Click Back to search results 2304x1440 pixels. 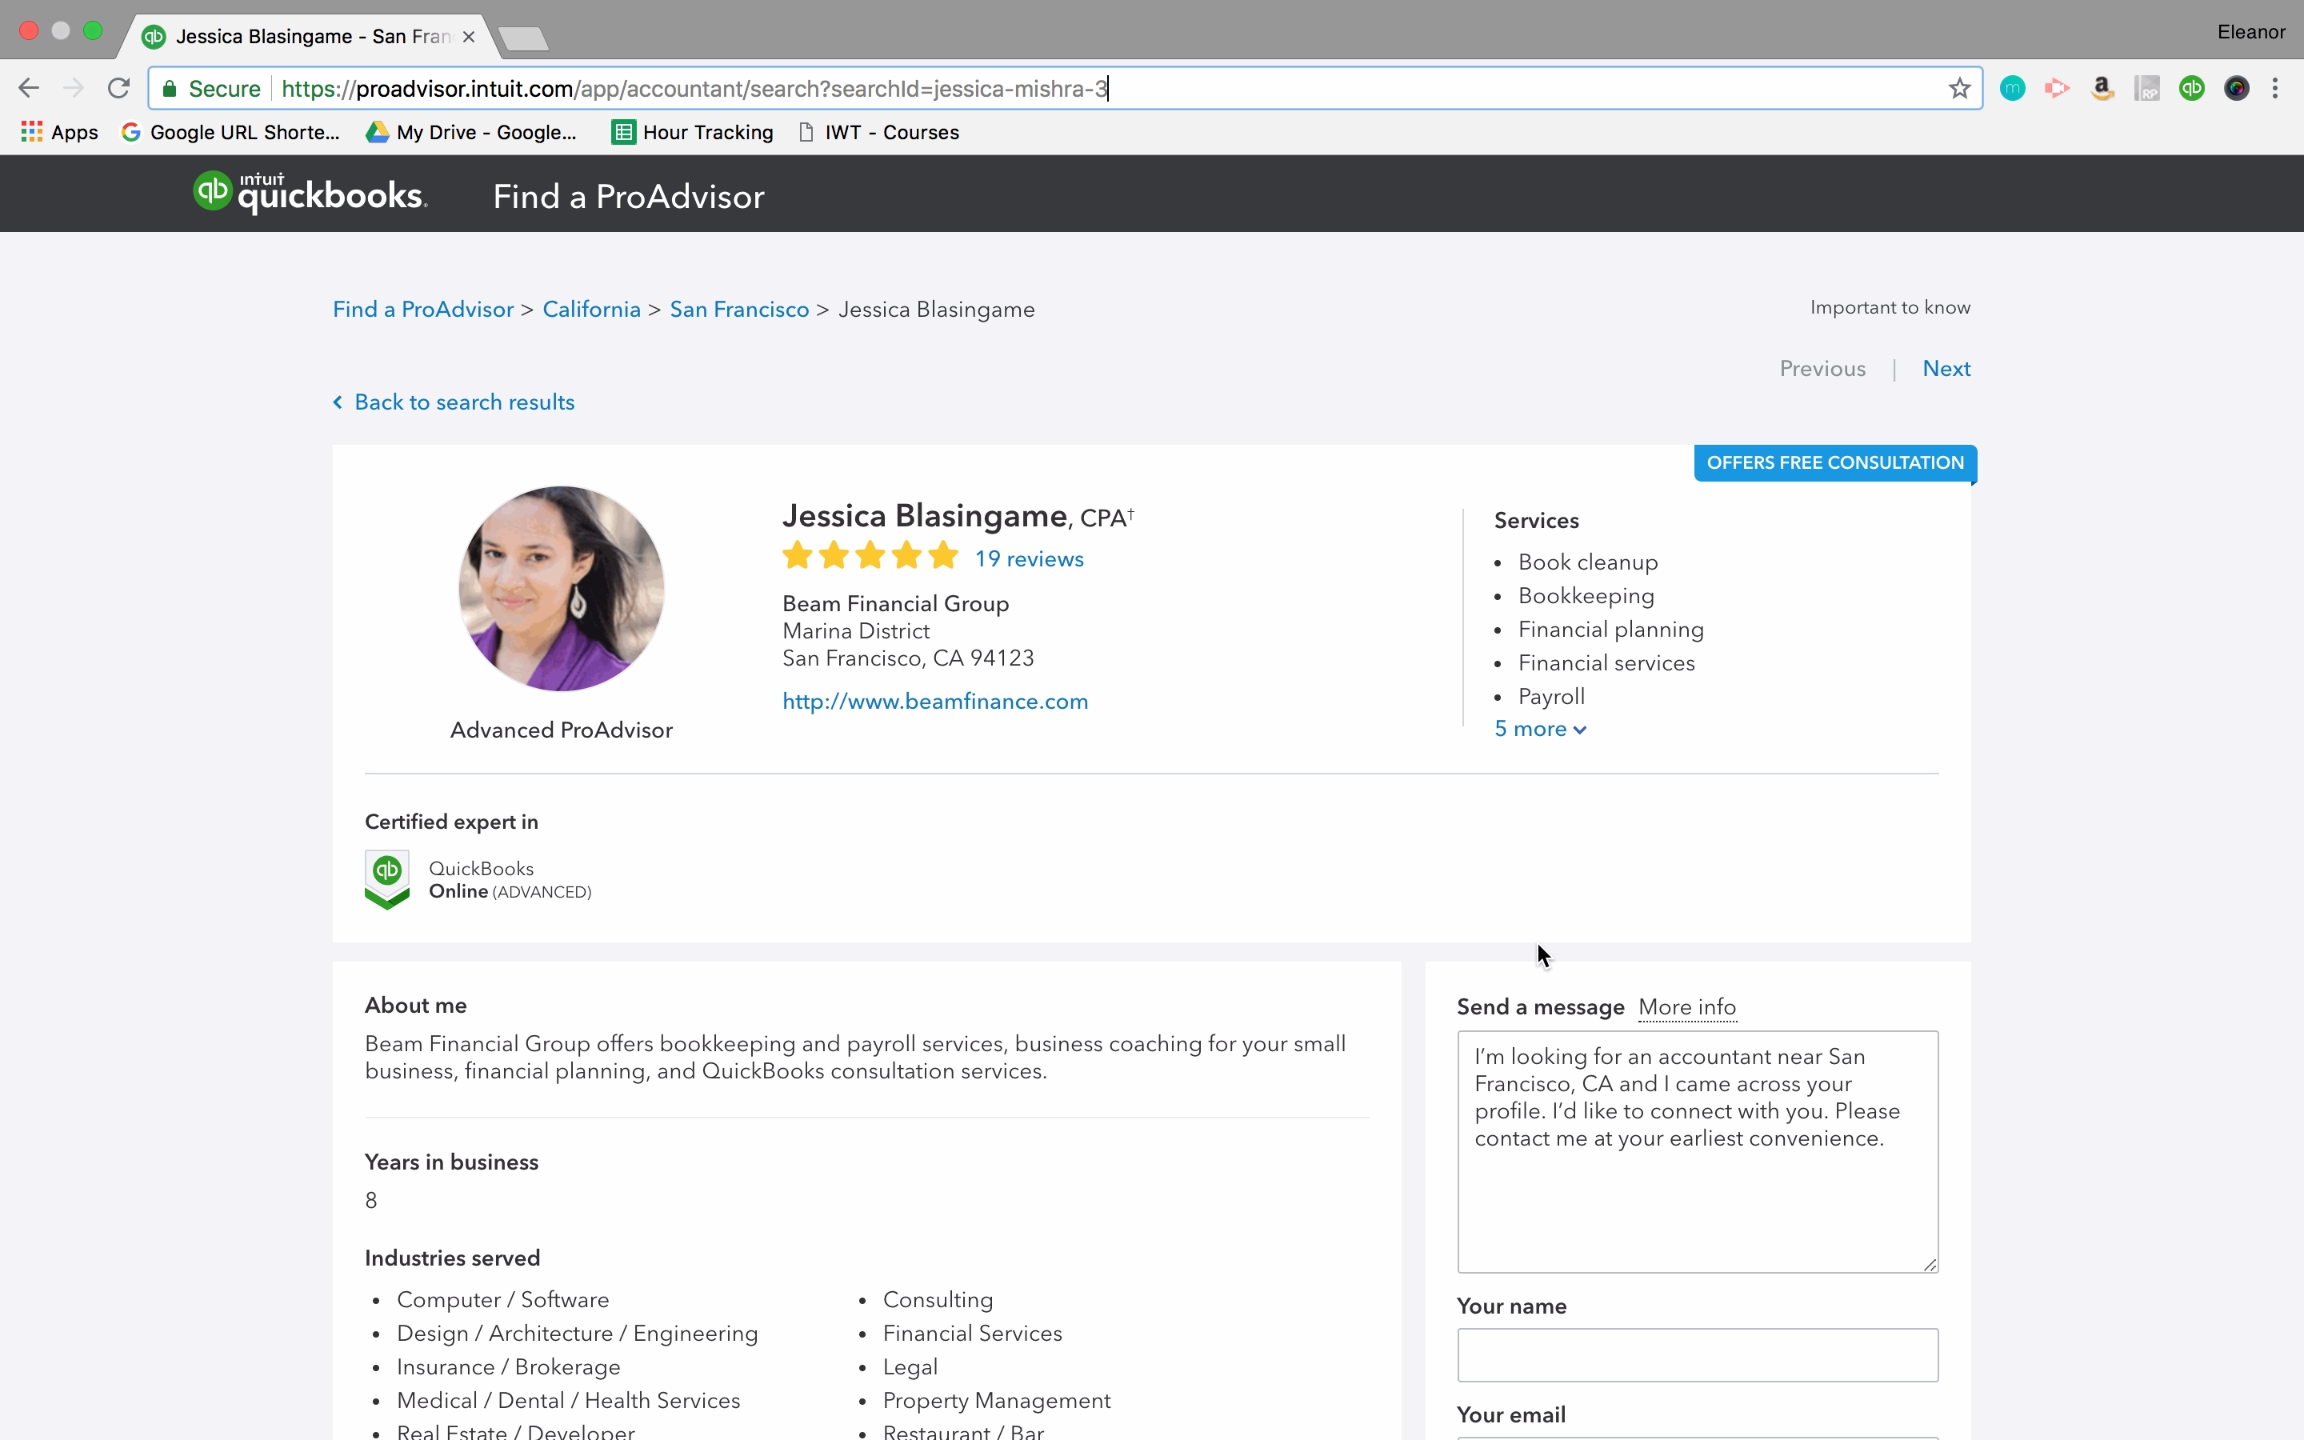453,402
